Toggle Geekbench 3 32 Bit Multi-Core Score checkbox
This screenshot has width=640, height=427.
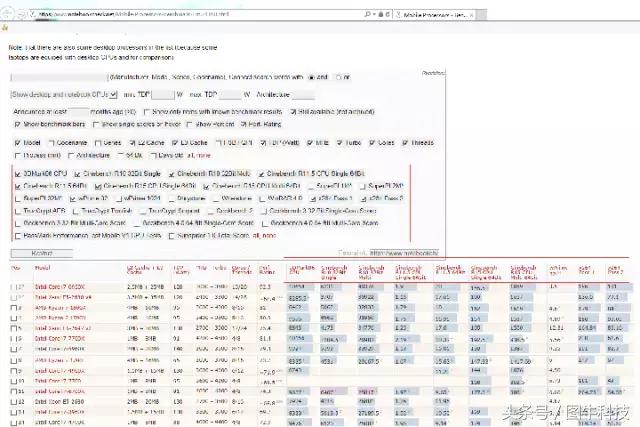18,224
